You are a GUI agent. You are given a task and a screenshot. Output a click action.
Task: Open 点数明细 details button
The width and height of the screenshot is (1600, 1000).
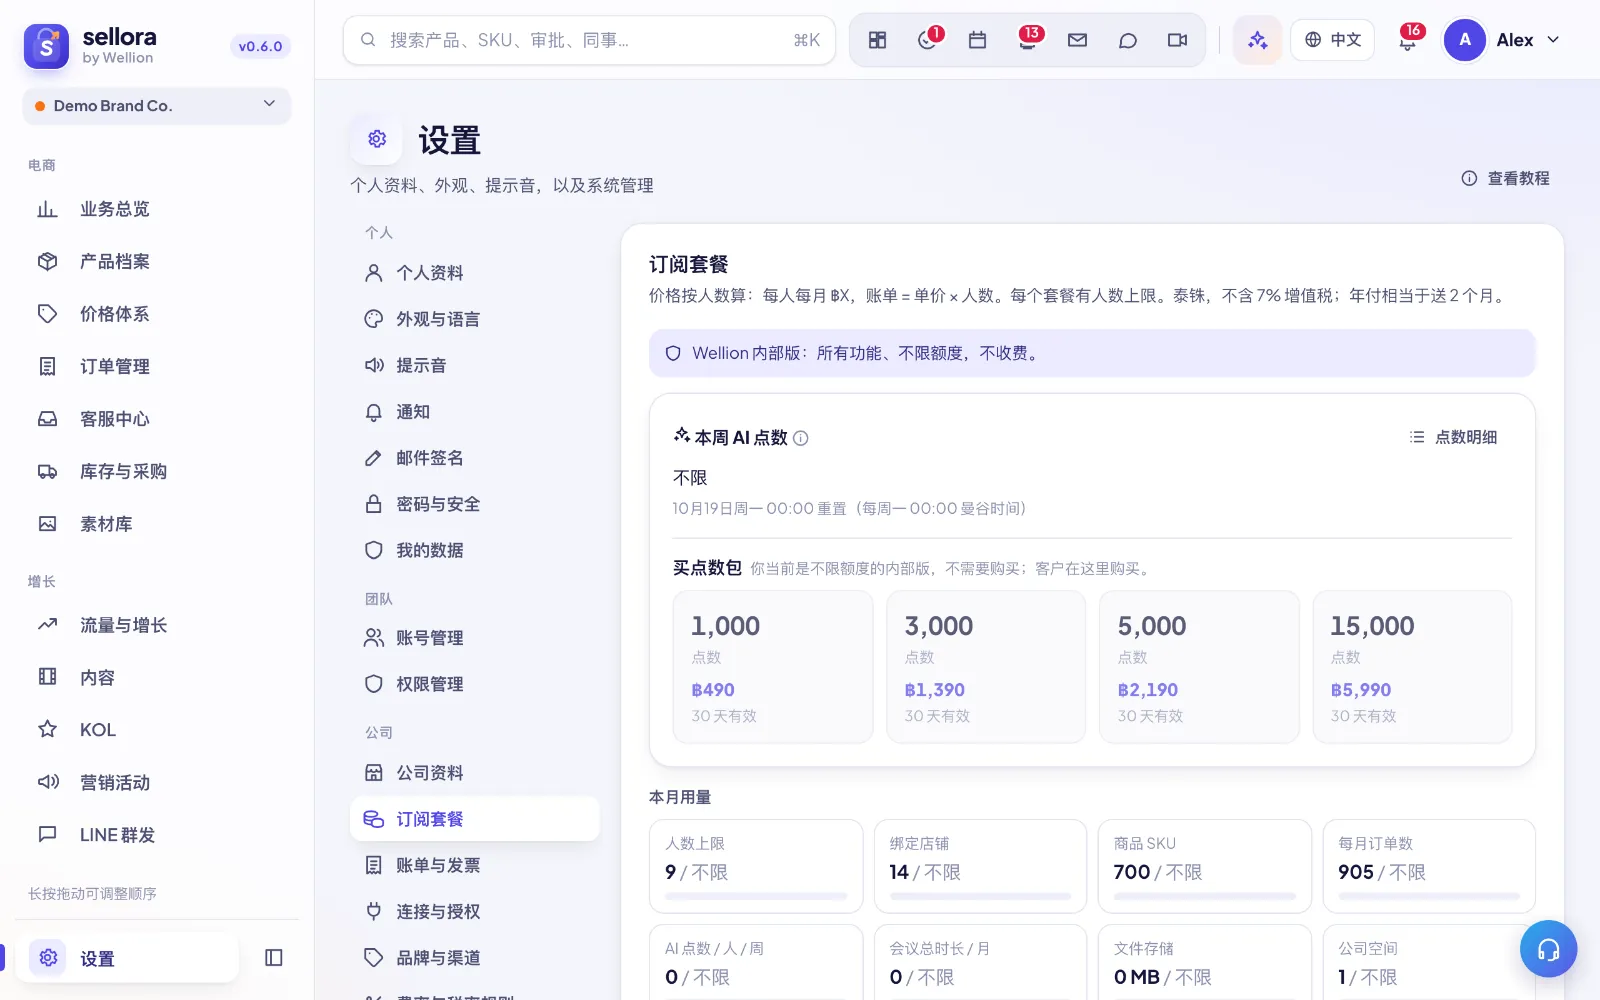1453,437
